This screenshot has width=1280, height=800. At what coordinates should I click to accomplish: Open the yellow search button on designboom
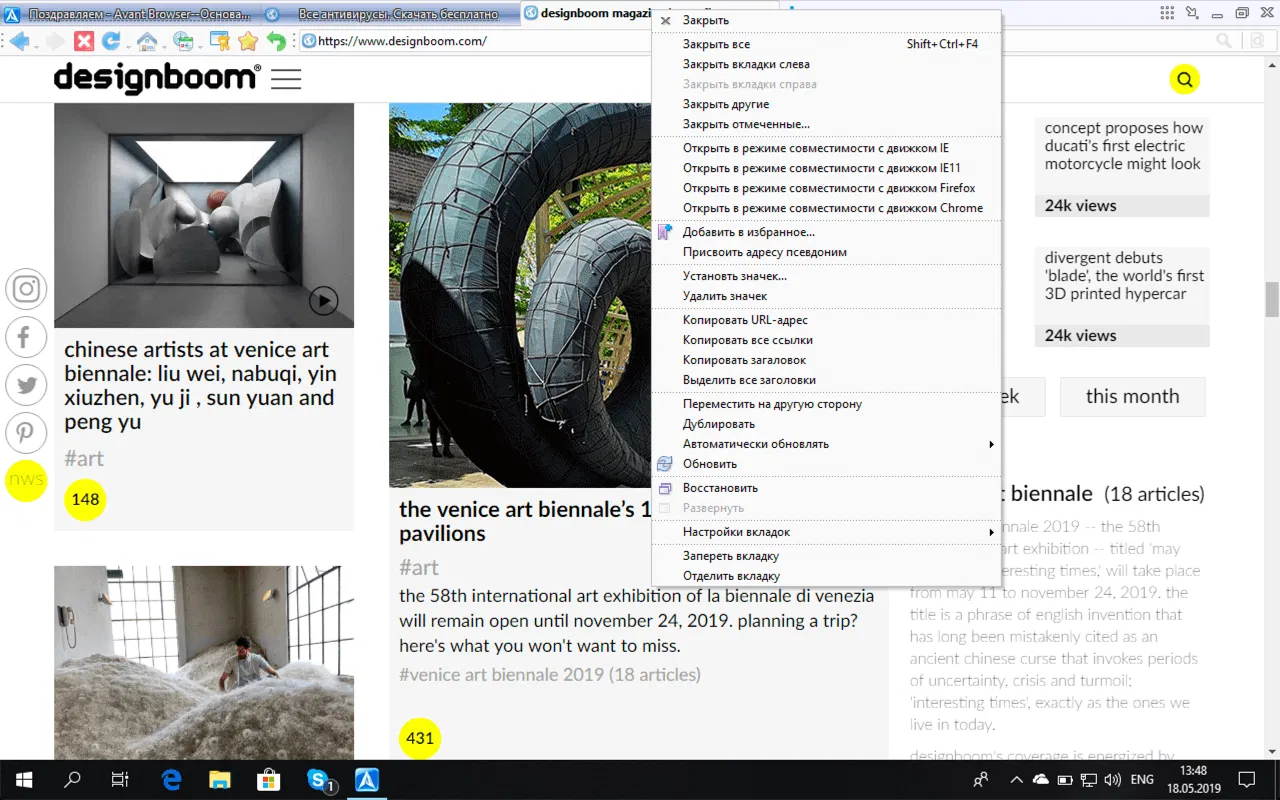point(1185,80)
